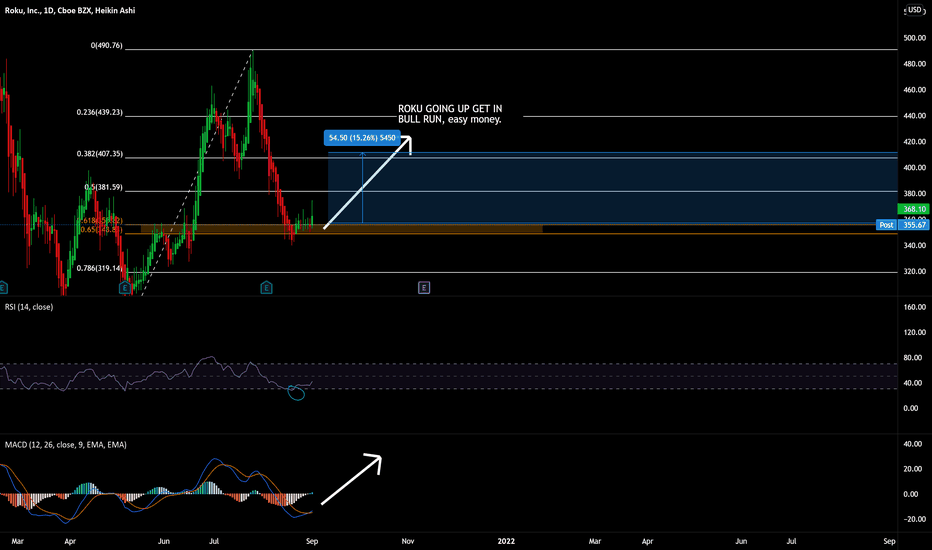Click the blue 54.50 (15.26%) price range label

coord(362,138)
